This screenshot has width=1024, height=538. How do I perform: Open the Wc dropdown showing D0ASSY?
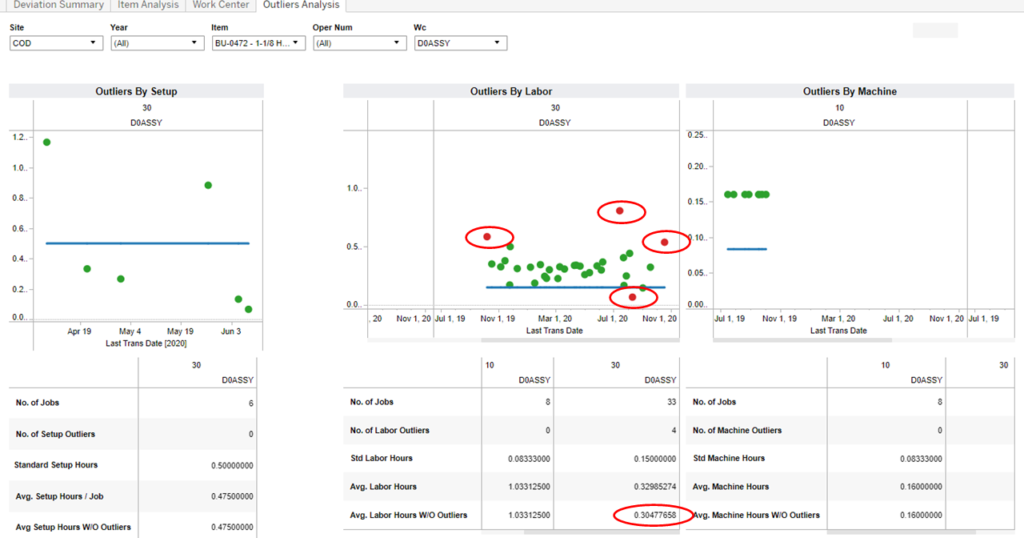tap(460, 43)
